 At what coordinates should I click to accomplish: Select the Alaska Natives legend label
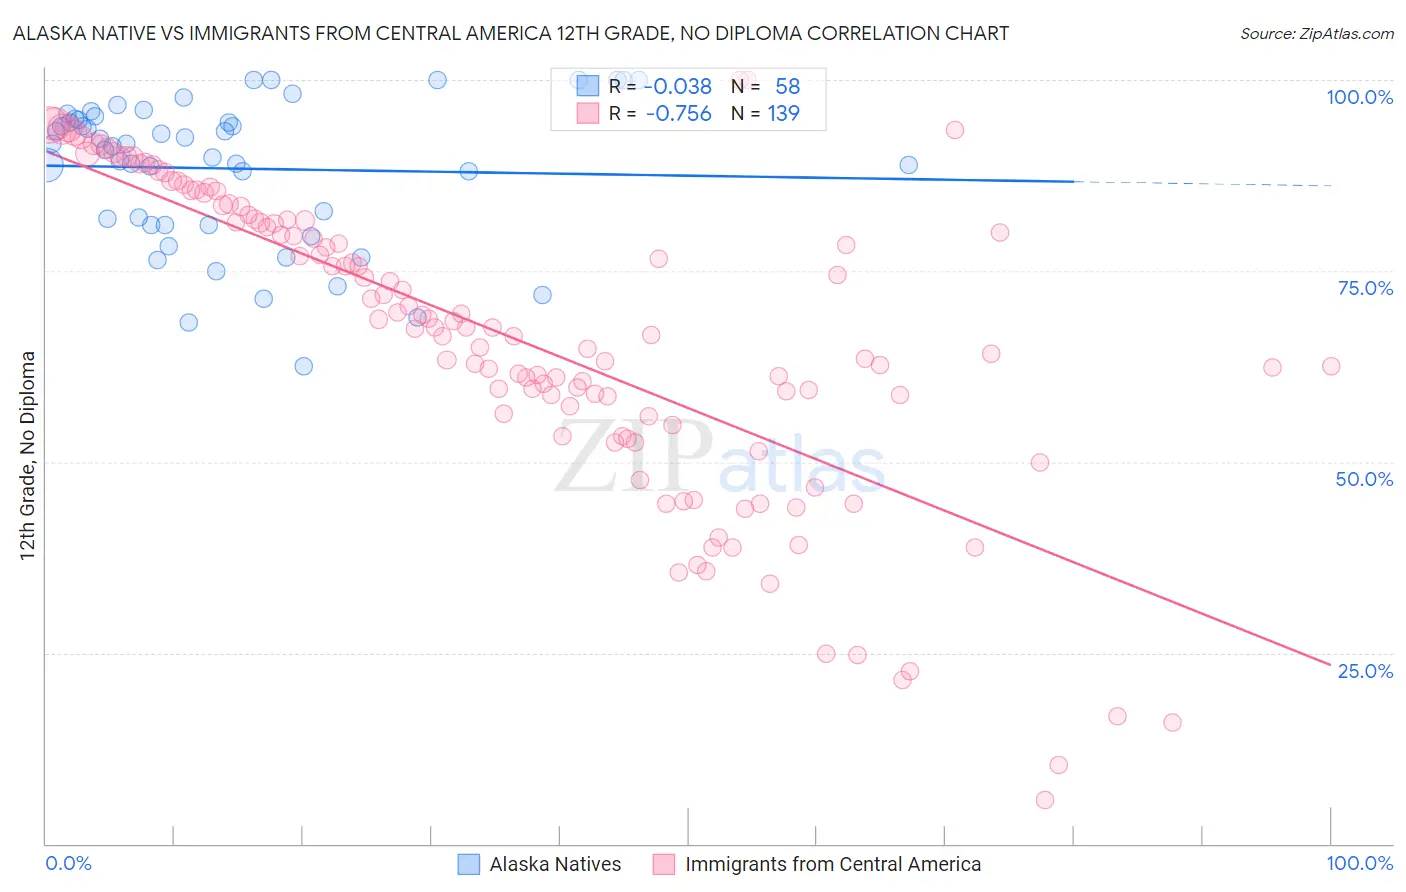point(555,864)
